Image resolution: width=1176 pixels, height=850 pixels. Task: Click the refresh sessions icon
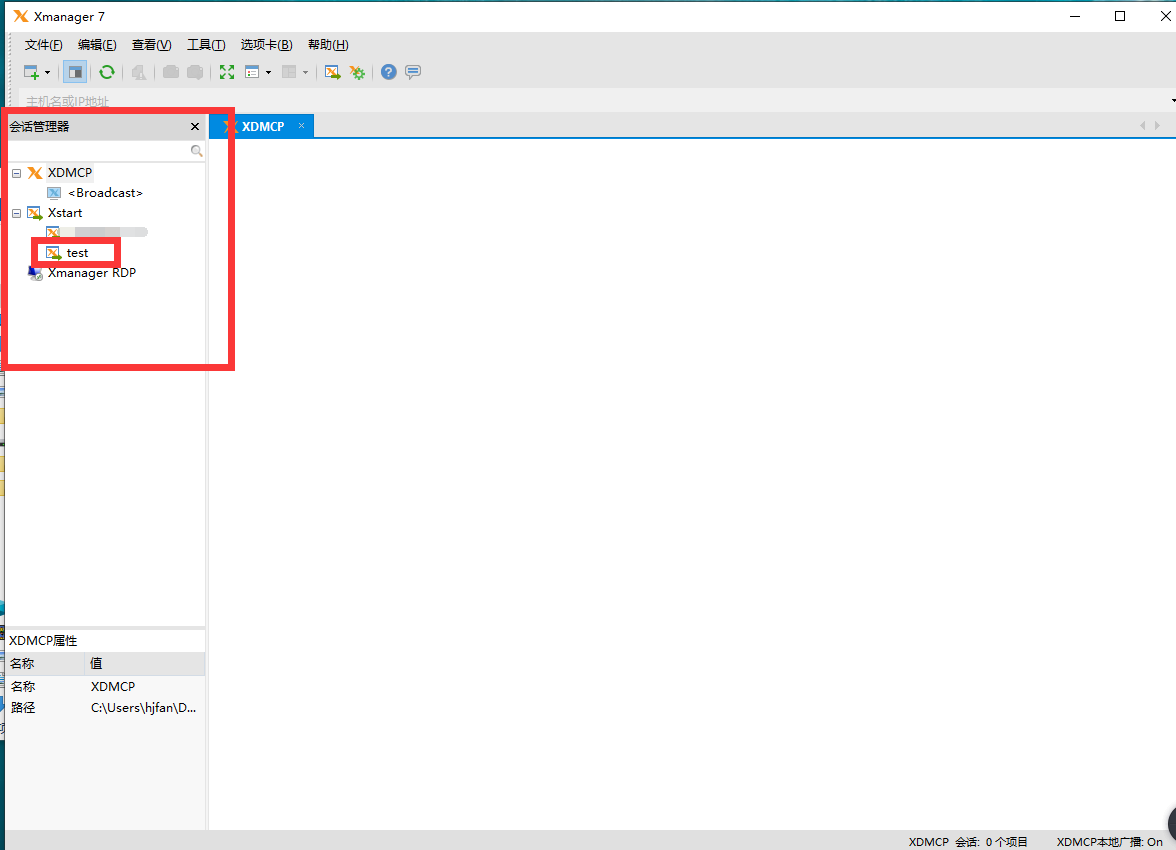point(107,72)
